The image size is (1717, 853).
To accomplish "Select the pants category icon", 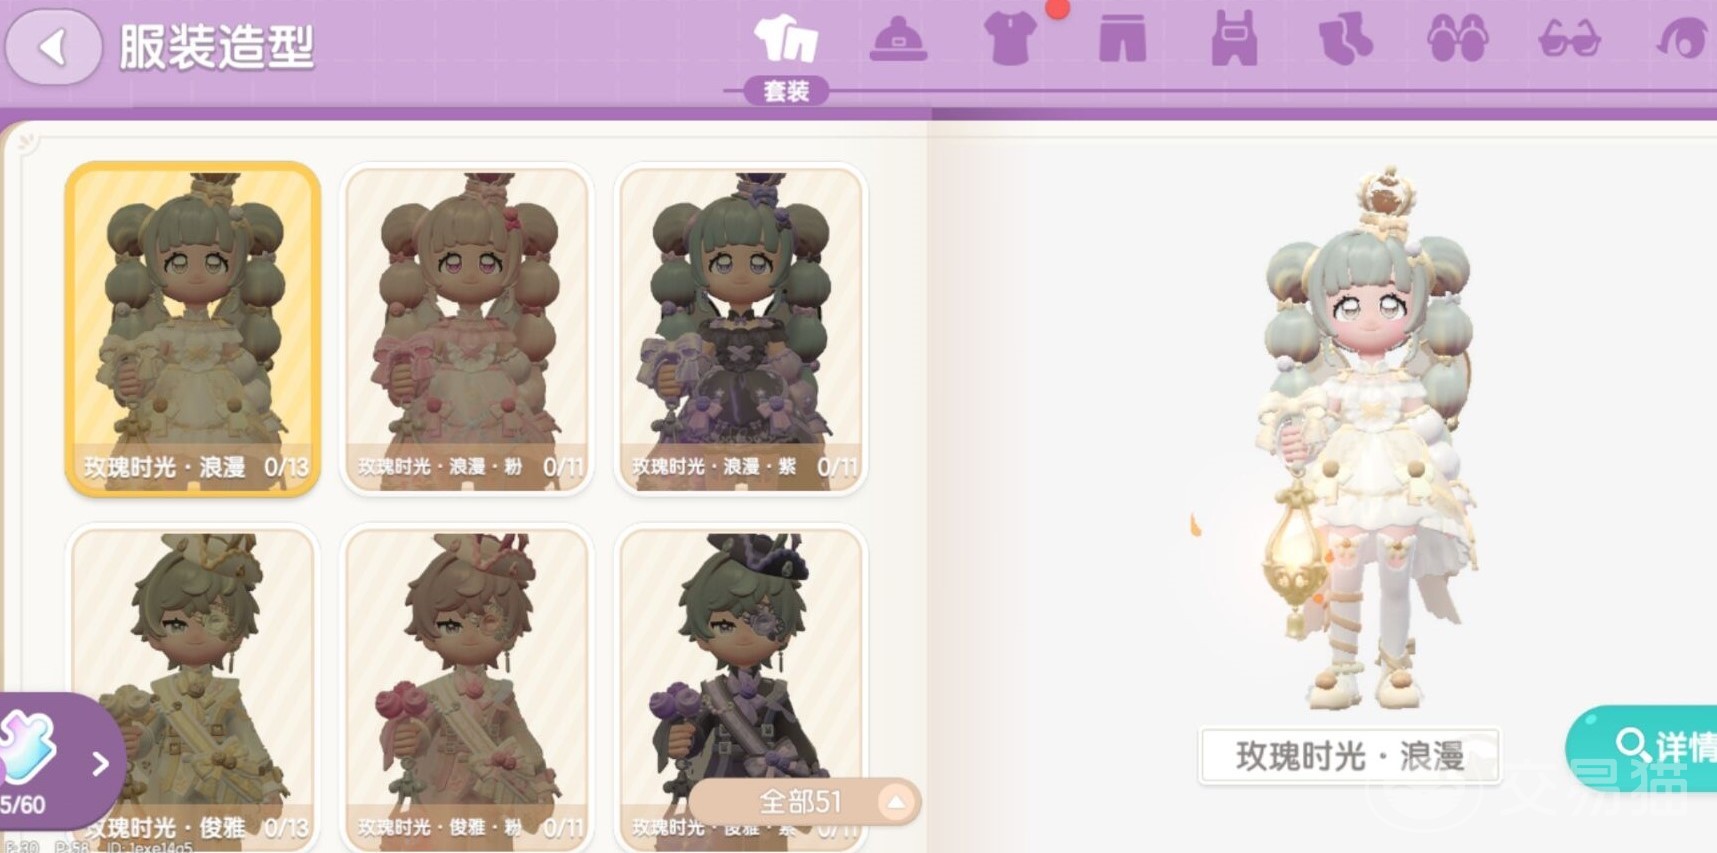I will 1122,41.
